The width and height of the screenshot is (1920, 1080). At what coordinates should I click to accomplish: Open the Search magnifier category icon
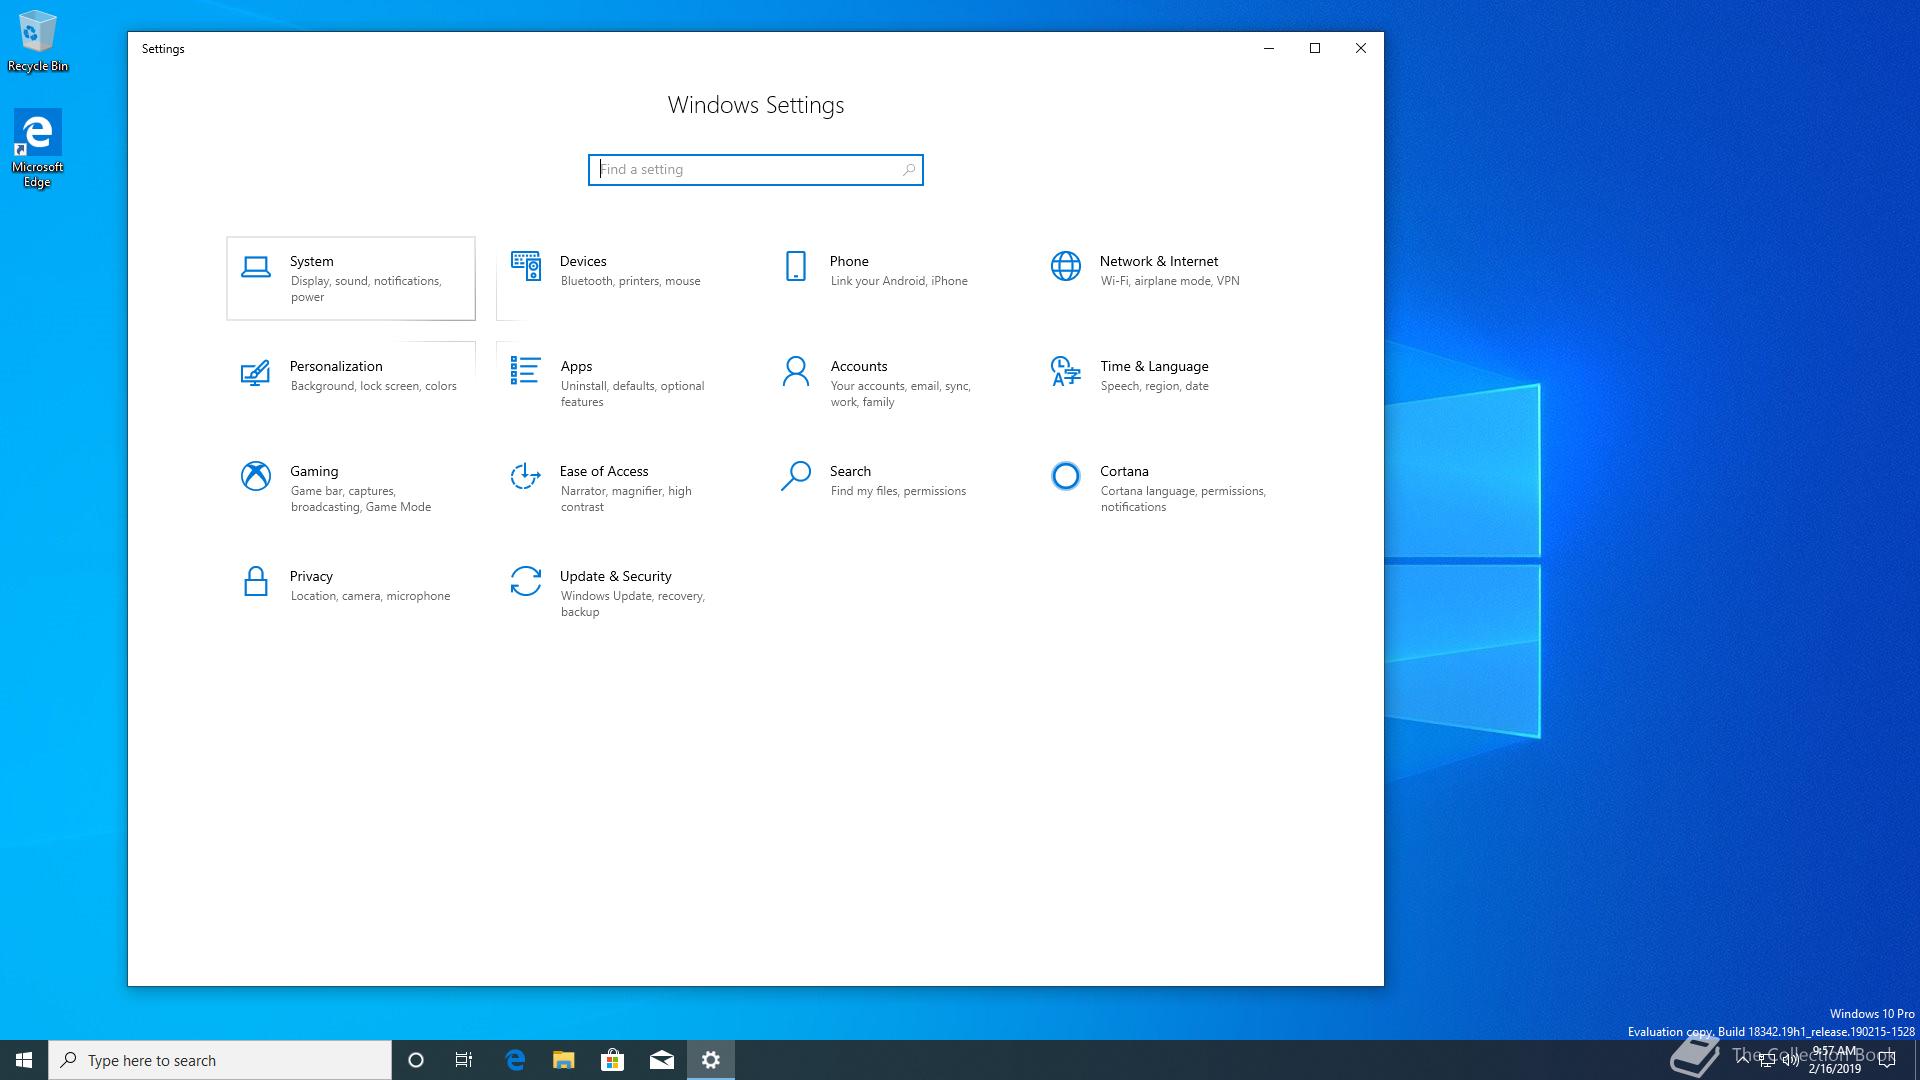(796, 476)
